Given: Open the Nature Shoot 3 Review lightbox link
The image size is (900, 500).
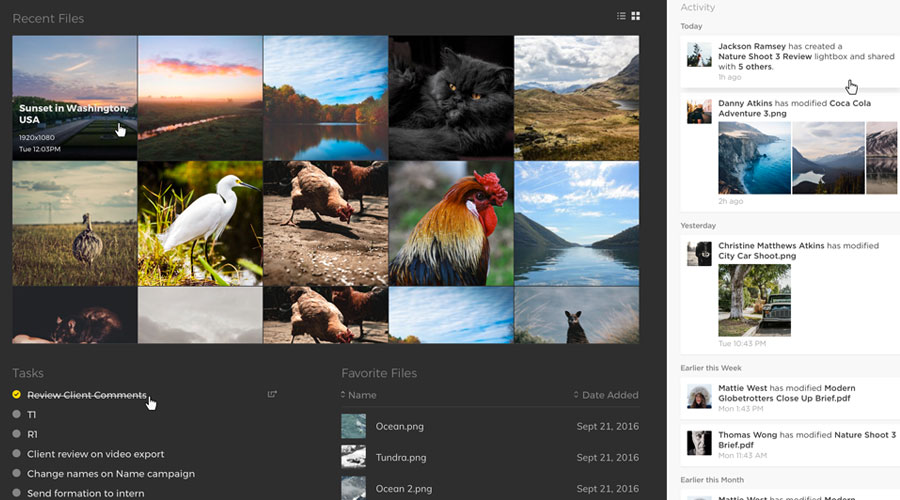Looking at the screenshot, I should coord(765,56).
